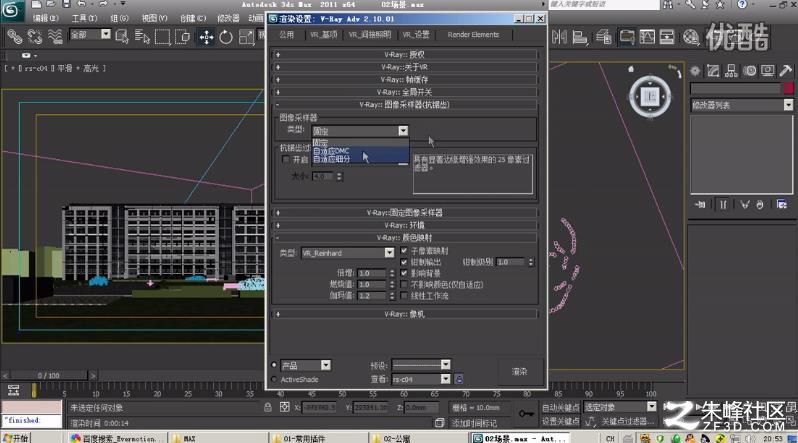The image size is (798, 443).
Task: Open the 编辑(E) menu
Action: [x=45, y=18]
